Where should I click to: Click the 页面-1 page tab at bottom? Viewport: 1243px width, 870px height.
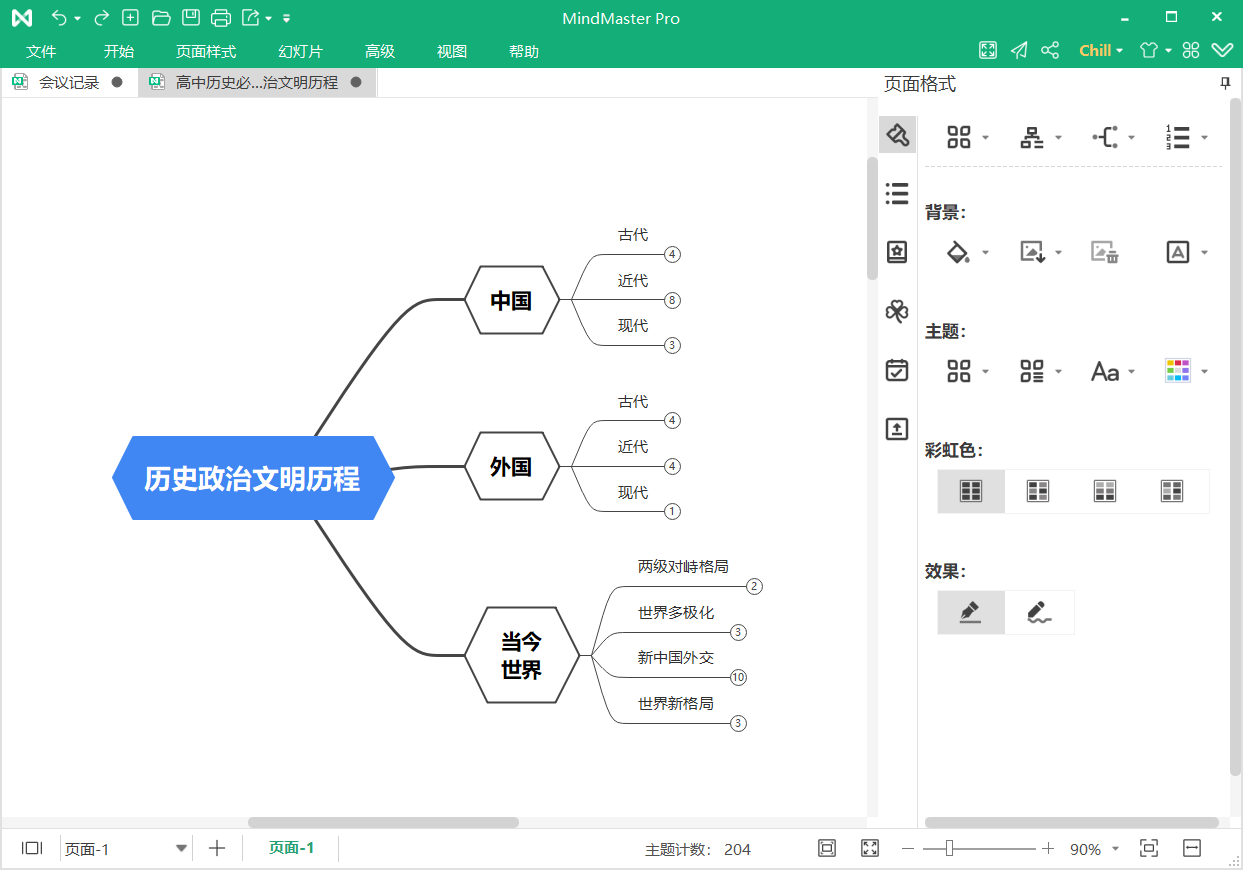tap(292, 848)
